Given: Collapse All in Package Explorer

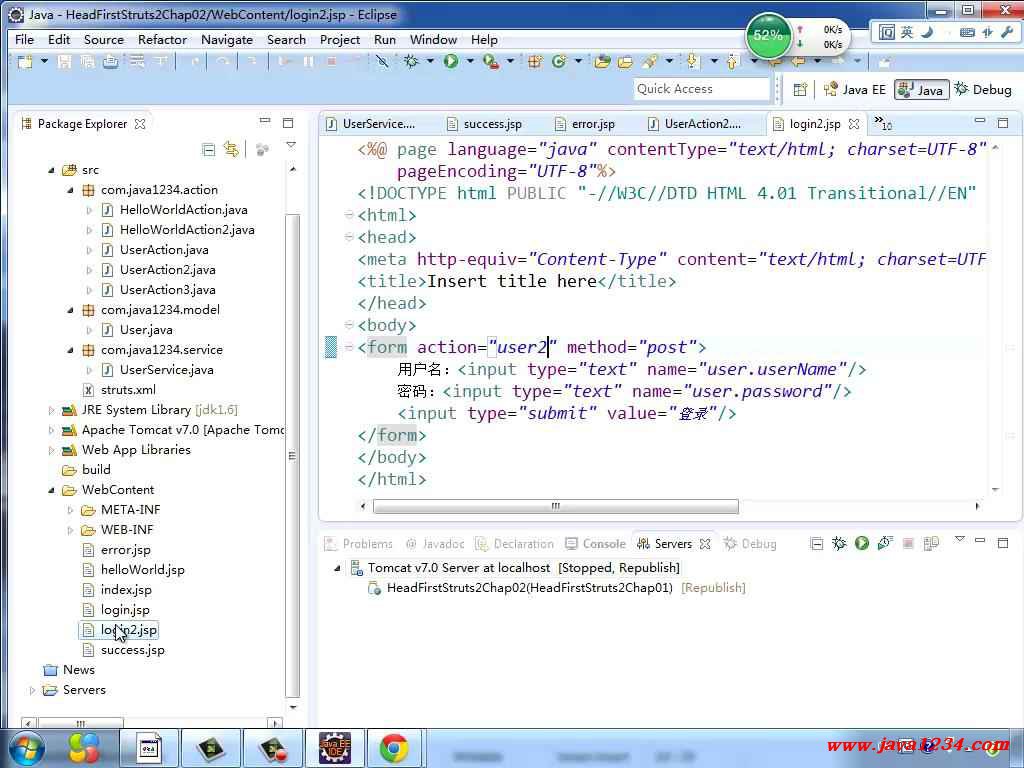Looking at the screenshot, I should [208, 150].
